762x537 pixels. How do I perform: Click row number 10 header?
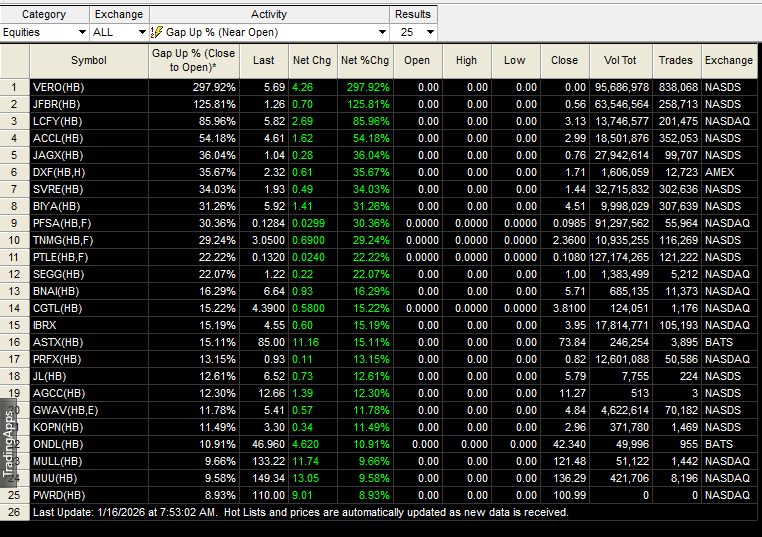pyautogui.click(x=15, y=241)
